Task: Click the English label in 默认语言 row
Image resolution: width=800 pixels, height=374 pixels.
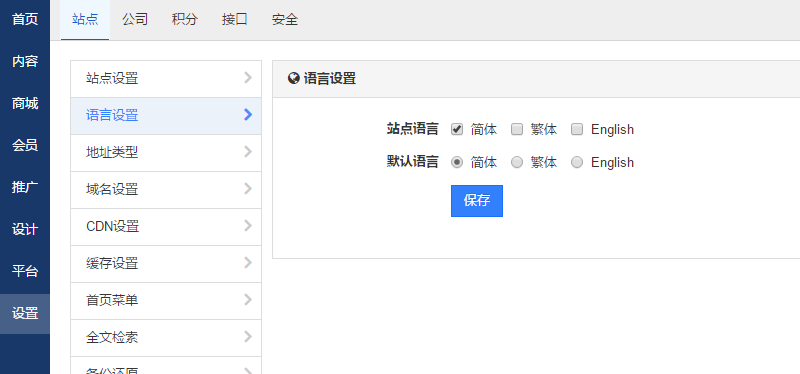Action: (x=612, y=162)
